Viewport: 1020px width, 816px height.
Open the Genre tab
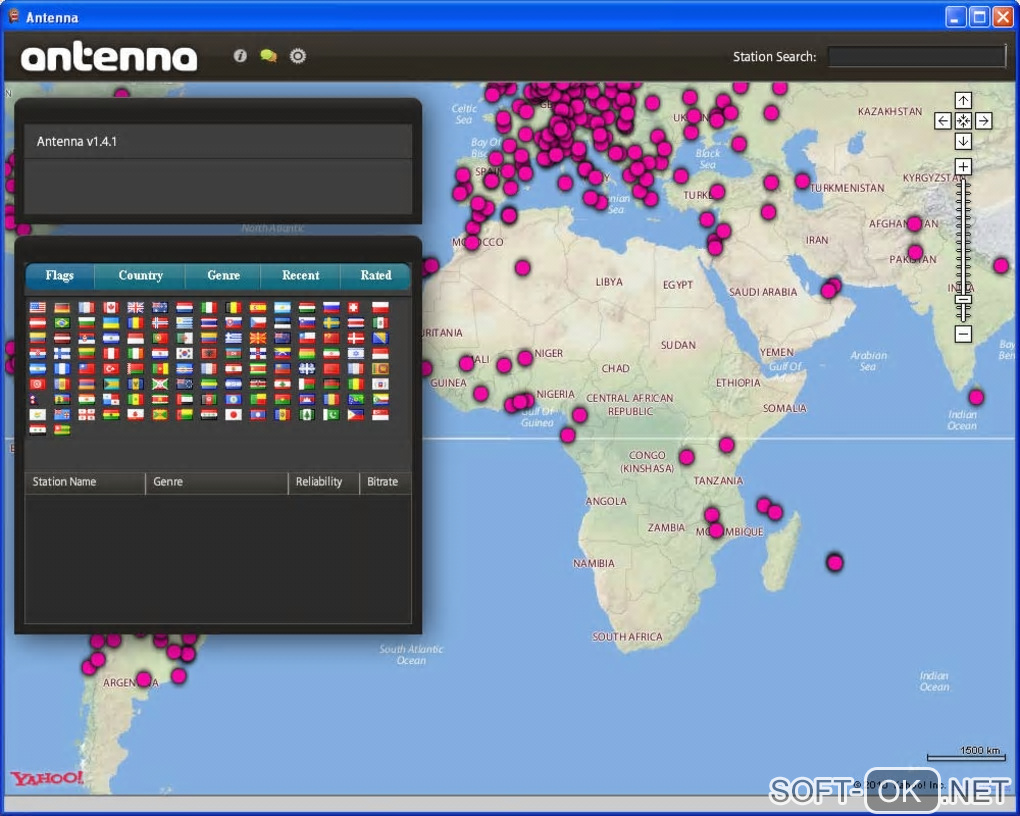click(x=223, y=276)
